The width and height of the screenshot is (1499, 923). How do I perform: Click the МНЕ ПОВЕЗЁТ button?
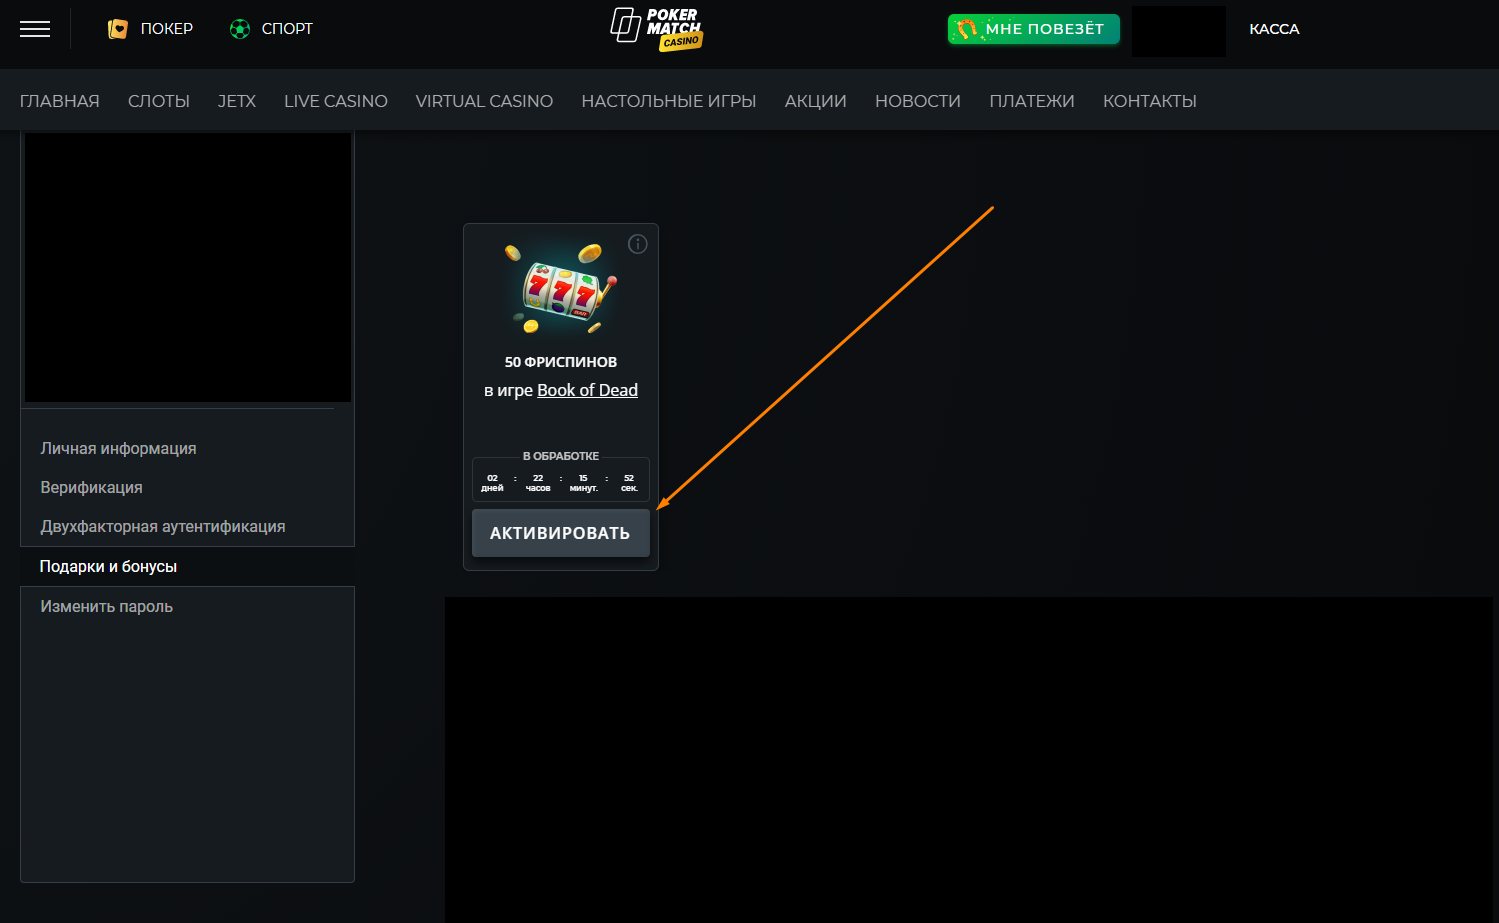pos(1034,29)
